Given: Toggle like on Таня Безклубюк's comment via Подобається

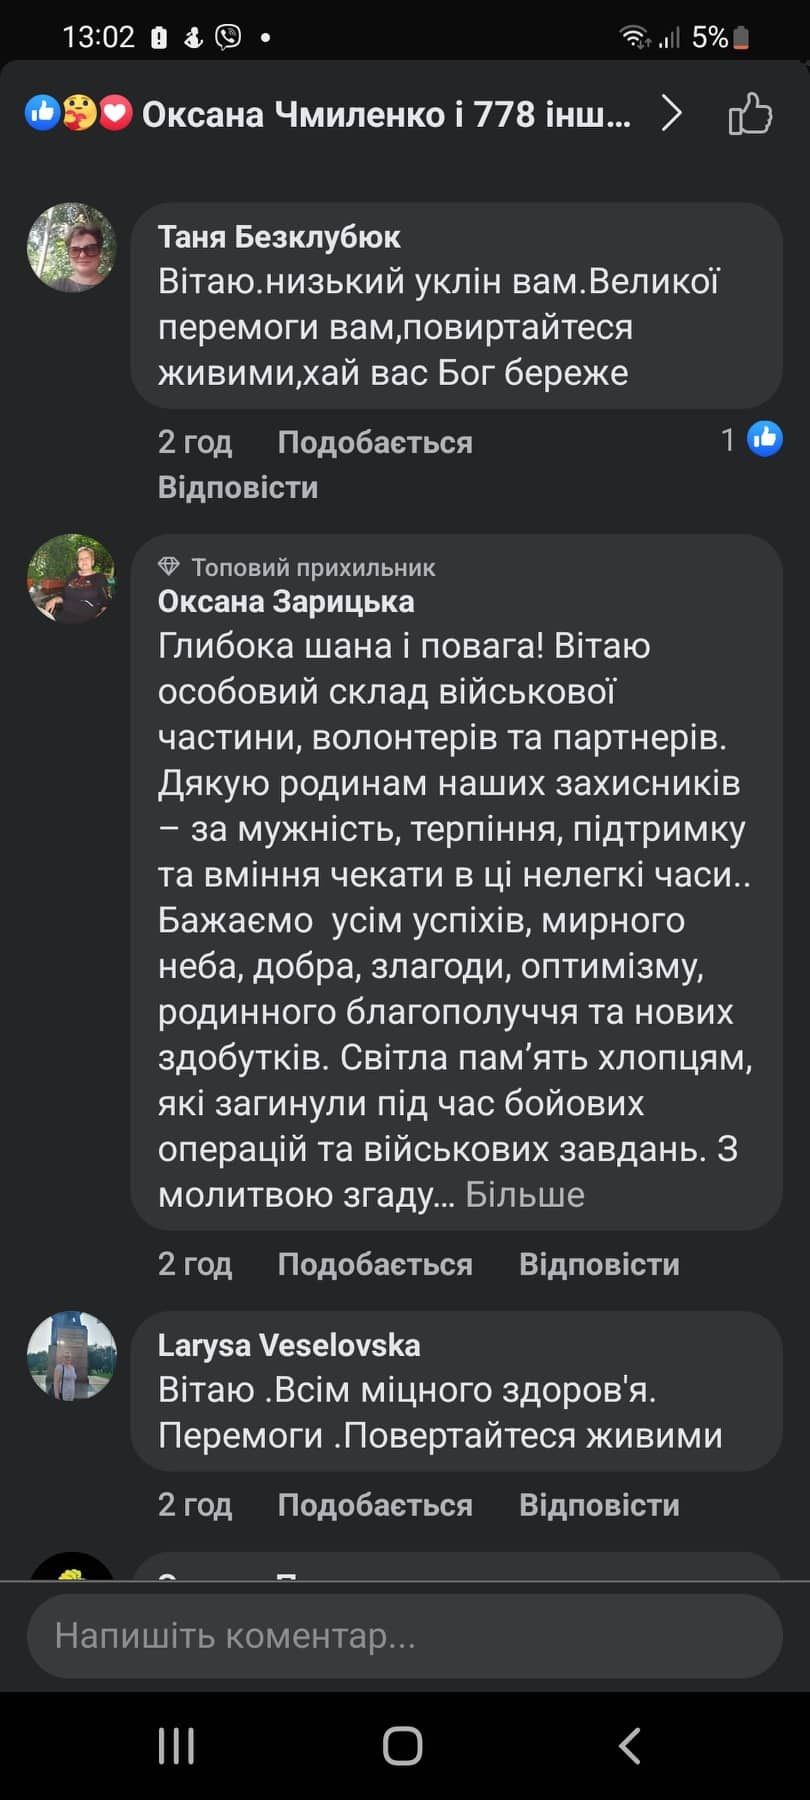Looking at the screenshot, I should click(x=376, y=441).
